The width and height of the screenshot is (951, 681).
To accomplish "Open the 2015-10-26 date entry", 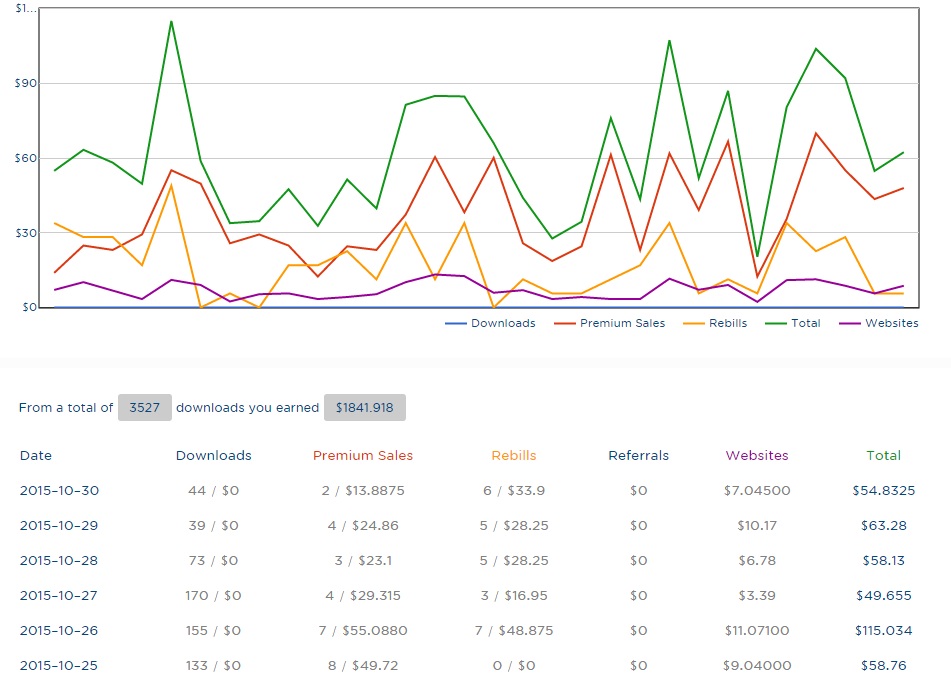I will point(59,630).
